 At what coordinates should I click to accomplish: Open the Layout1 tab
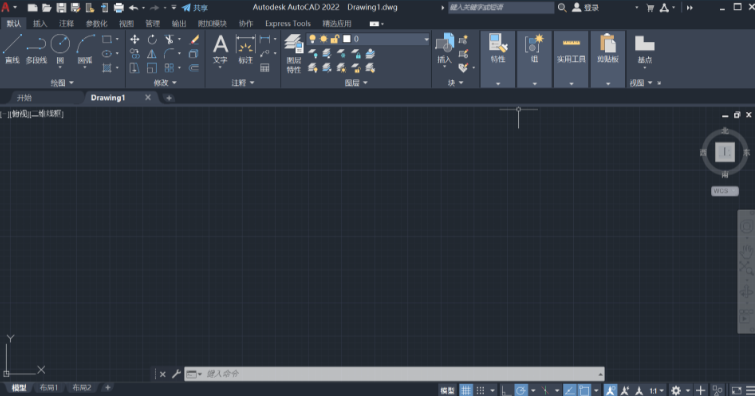click(x=49, y=387)
